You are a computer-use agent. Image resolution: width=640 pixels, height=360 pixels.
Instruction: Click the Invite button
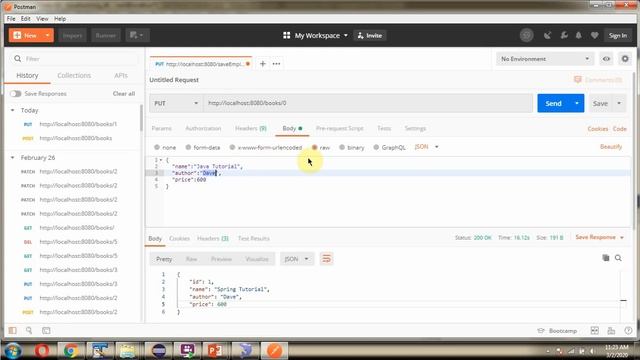click(x=370, y=36)
